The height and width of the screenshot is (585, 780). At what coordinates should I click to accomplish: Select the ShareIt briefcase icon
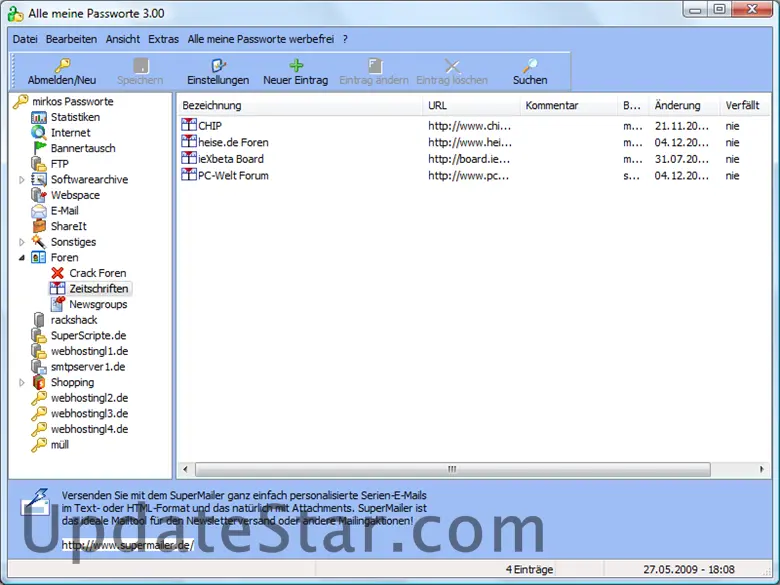point(39,226)
